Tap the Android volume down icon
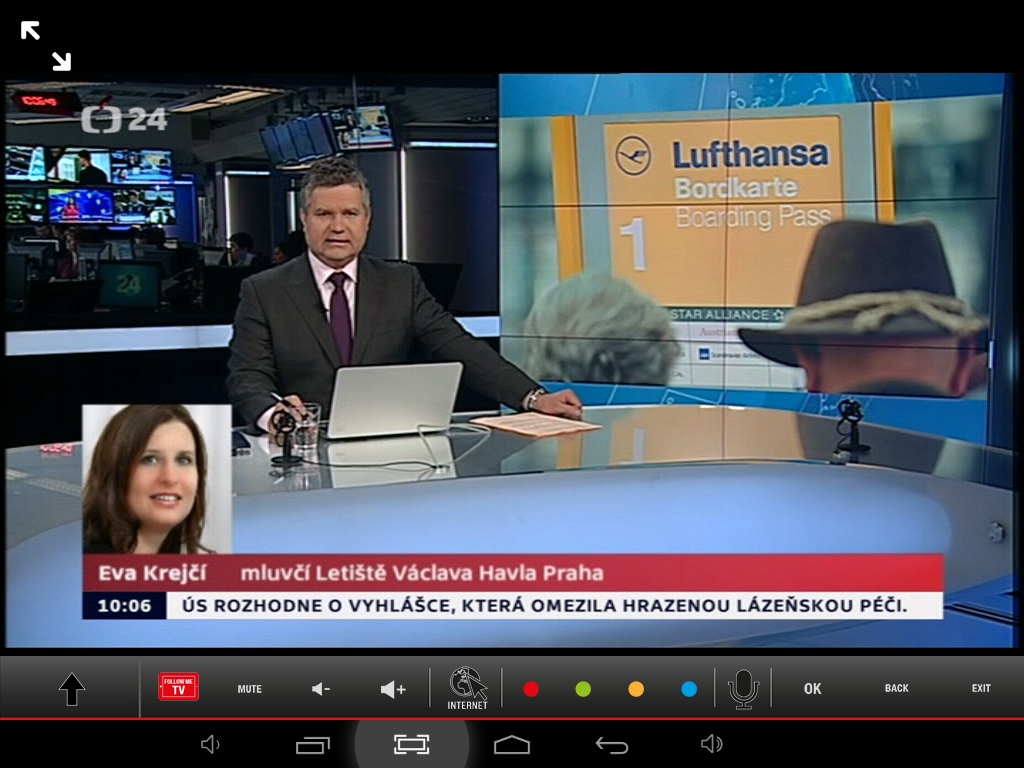 tap(210, 744)
